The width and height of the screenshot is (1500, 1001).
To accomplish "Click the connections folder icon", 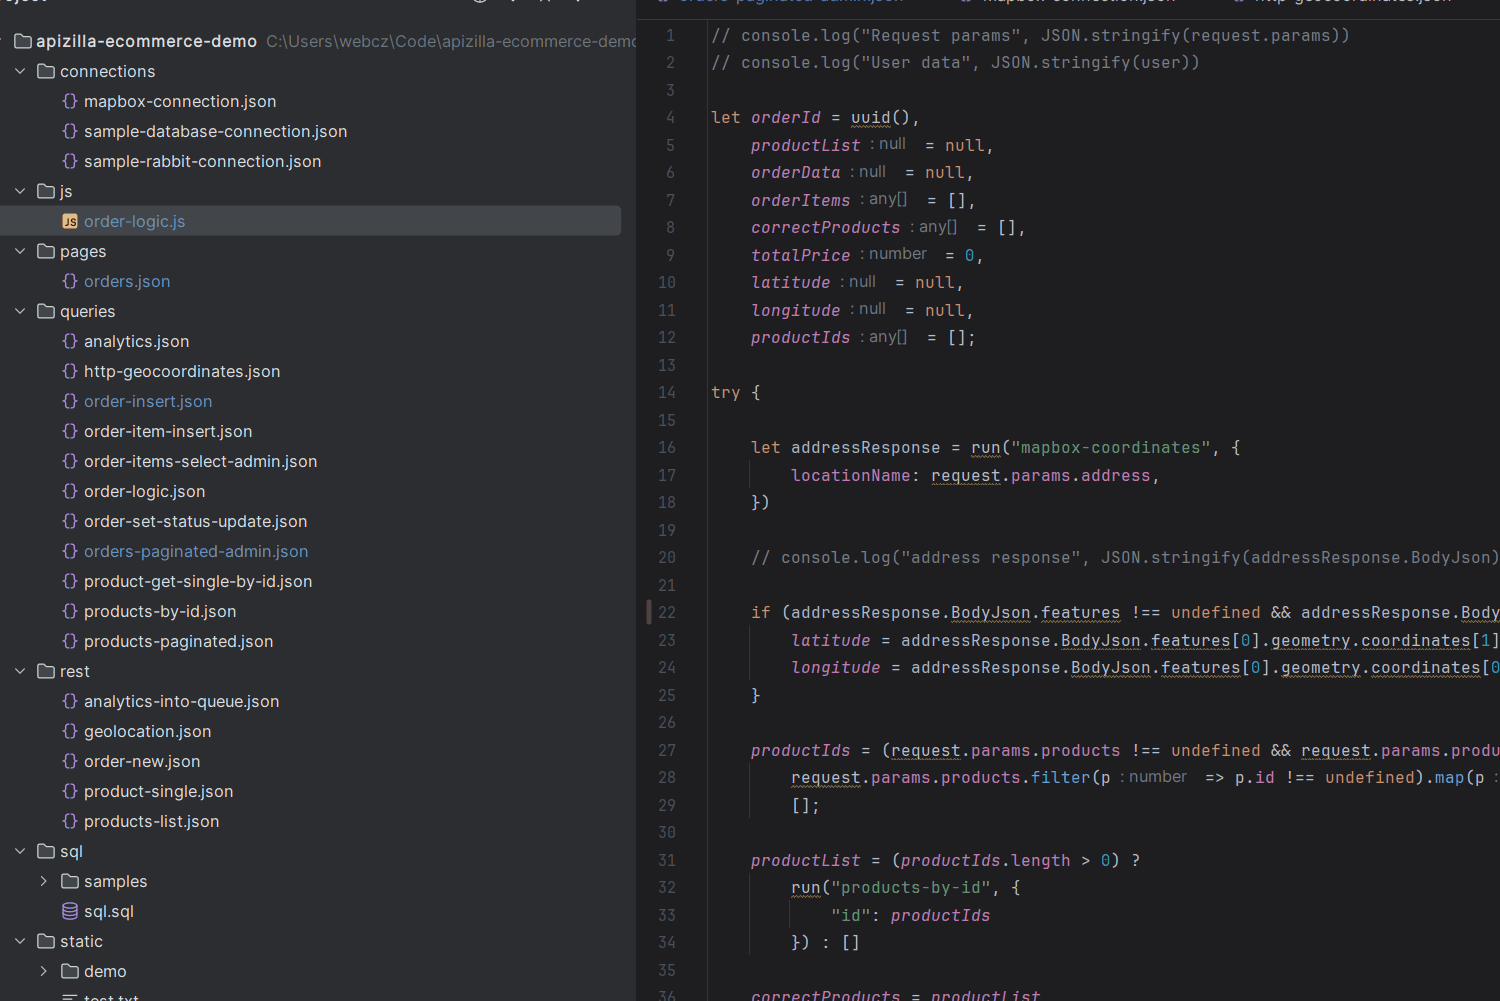I will click(x=46, y=71).
